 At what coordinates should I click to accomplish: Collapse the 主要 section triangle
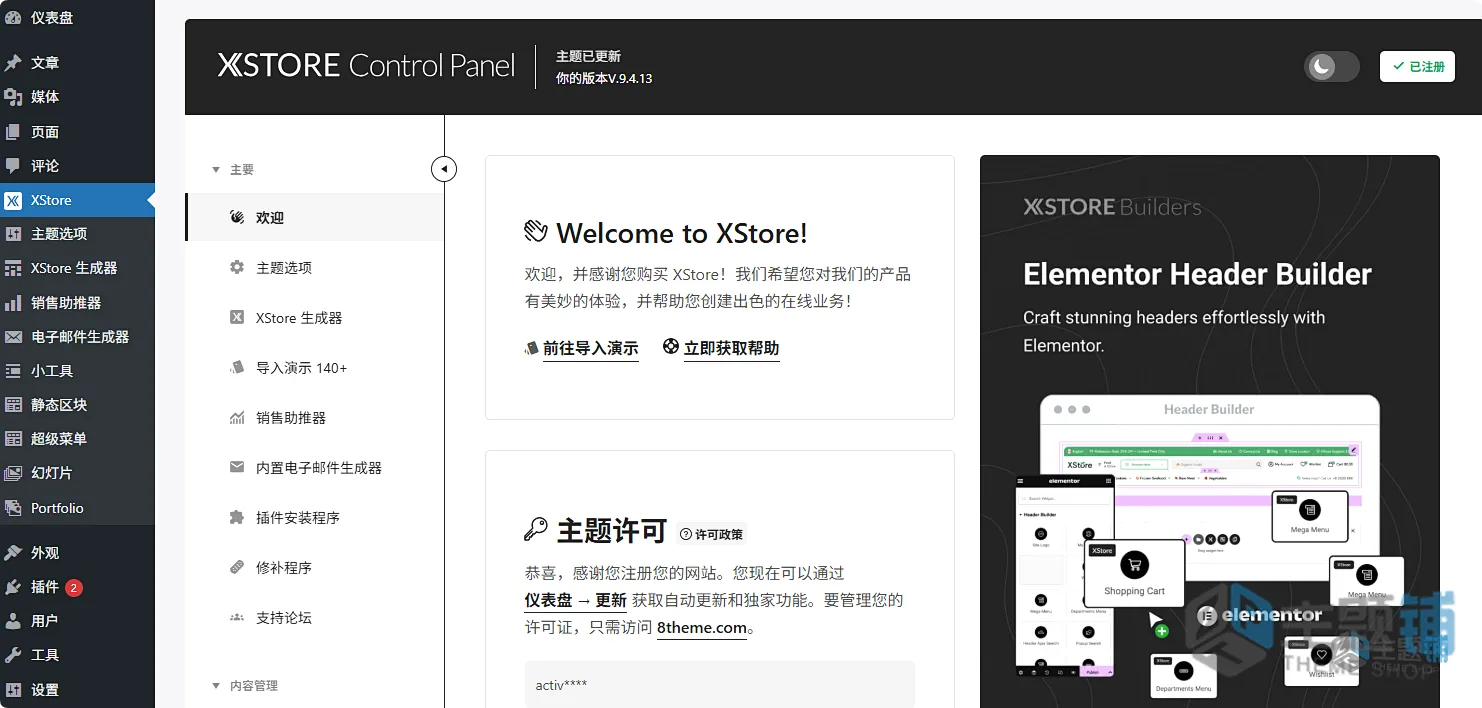216,170
